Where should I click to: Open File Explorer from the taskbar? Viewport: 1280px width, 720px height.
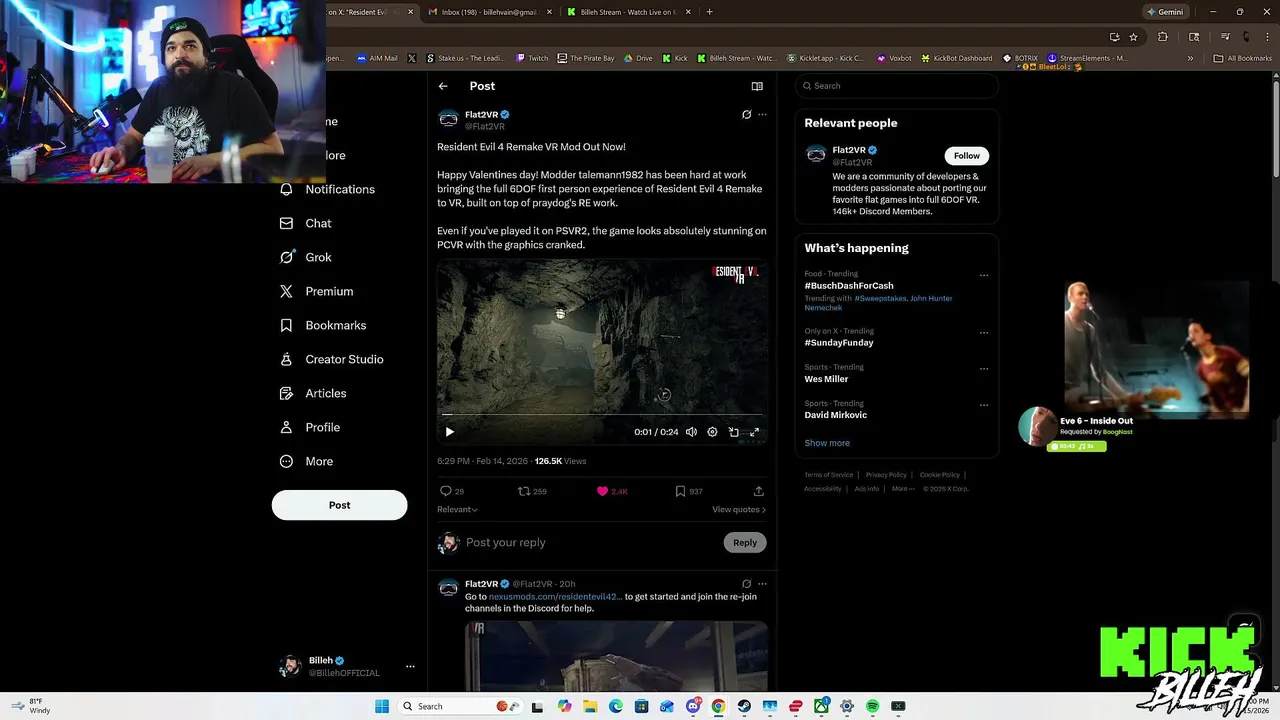click(x=590, y=706)
